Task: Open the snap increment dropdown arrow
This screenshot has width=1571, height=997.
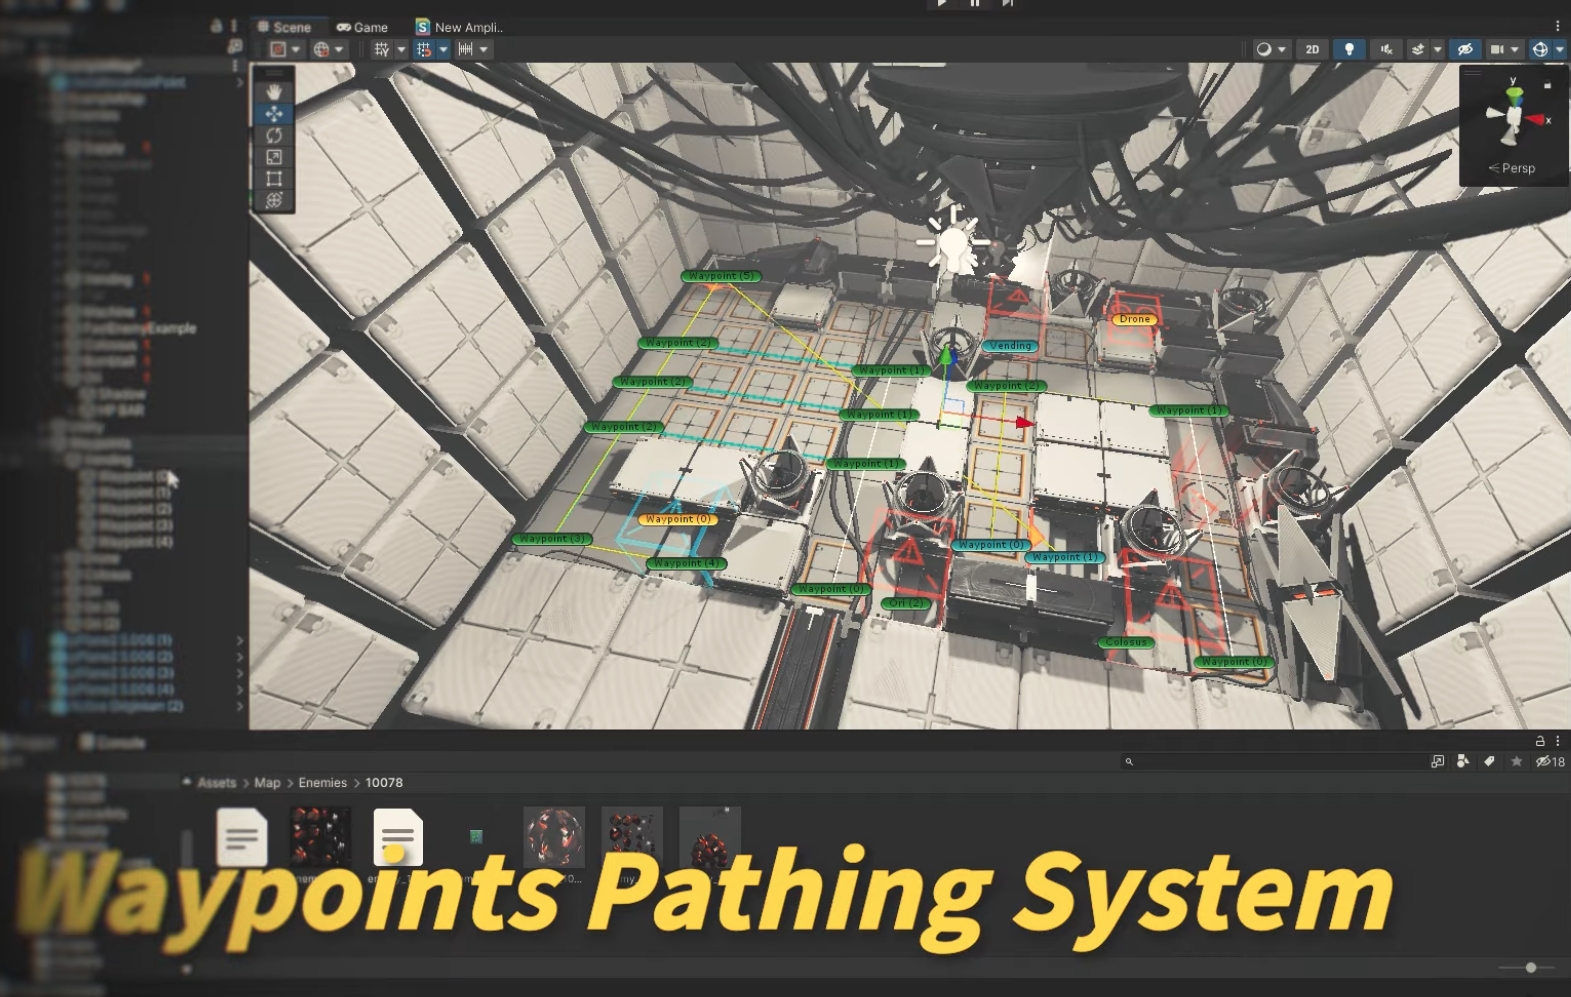Action: point(484,49)
